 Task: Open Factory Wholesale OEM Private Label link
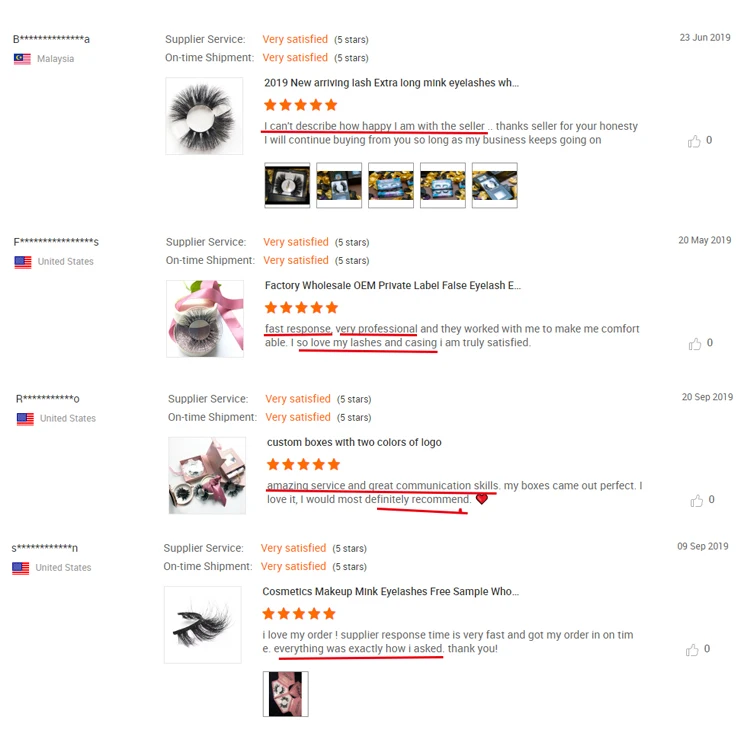393,286
